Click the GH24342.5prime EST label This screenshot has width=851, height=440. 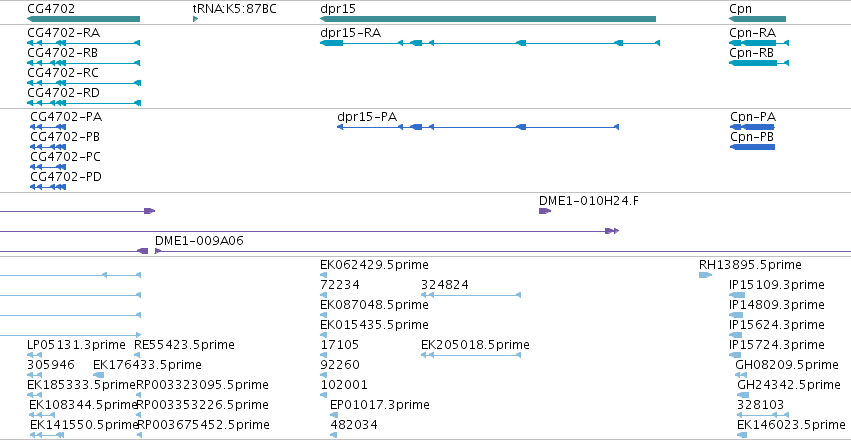[x=789, y=385]
